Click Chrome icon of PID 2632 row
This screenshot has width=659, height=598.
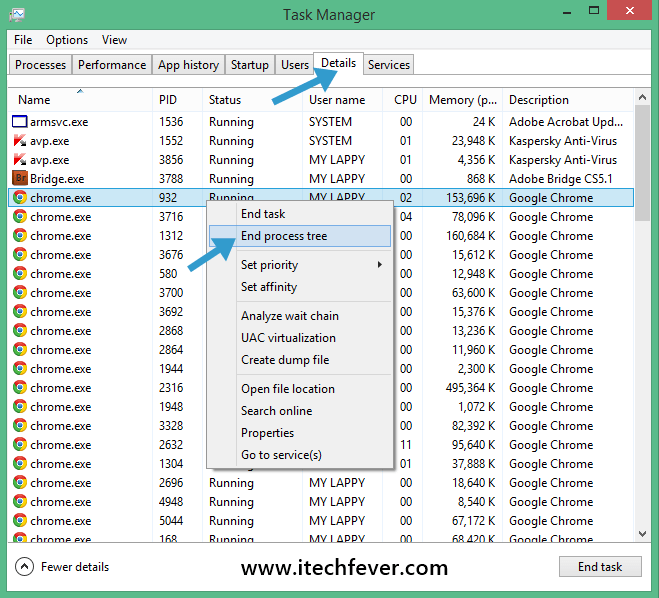click(x=20, y=444)
